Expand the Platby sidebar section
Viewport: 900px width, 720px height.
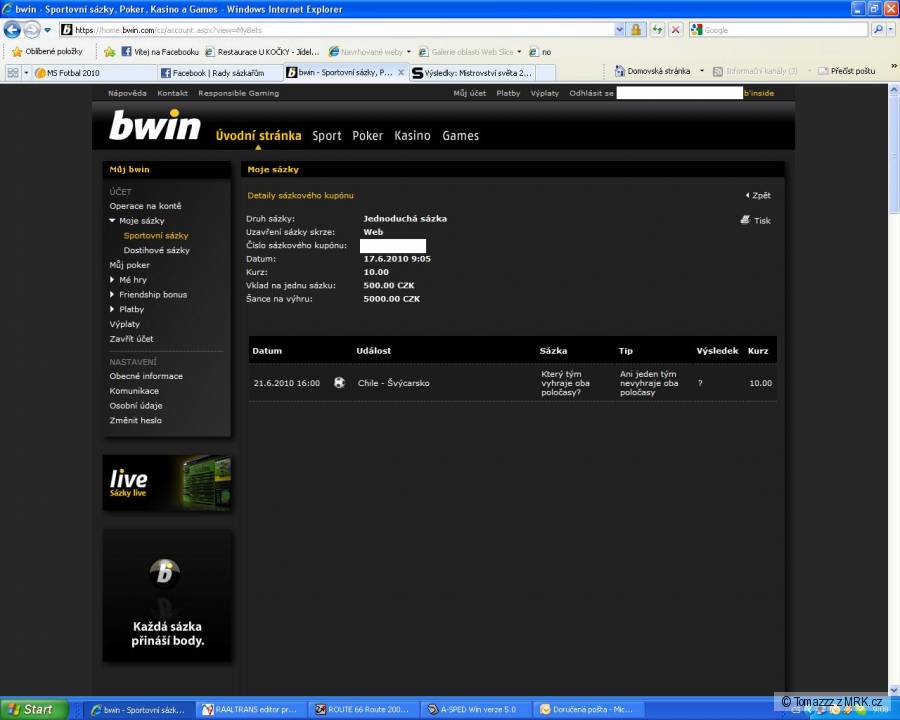click(x=112, y=310)
